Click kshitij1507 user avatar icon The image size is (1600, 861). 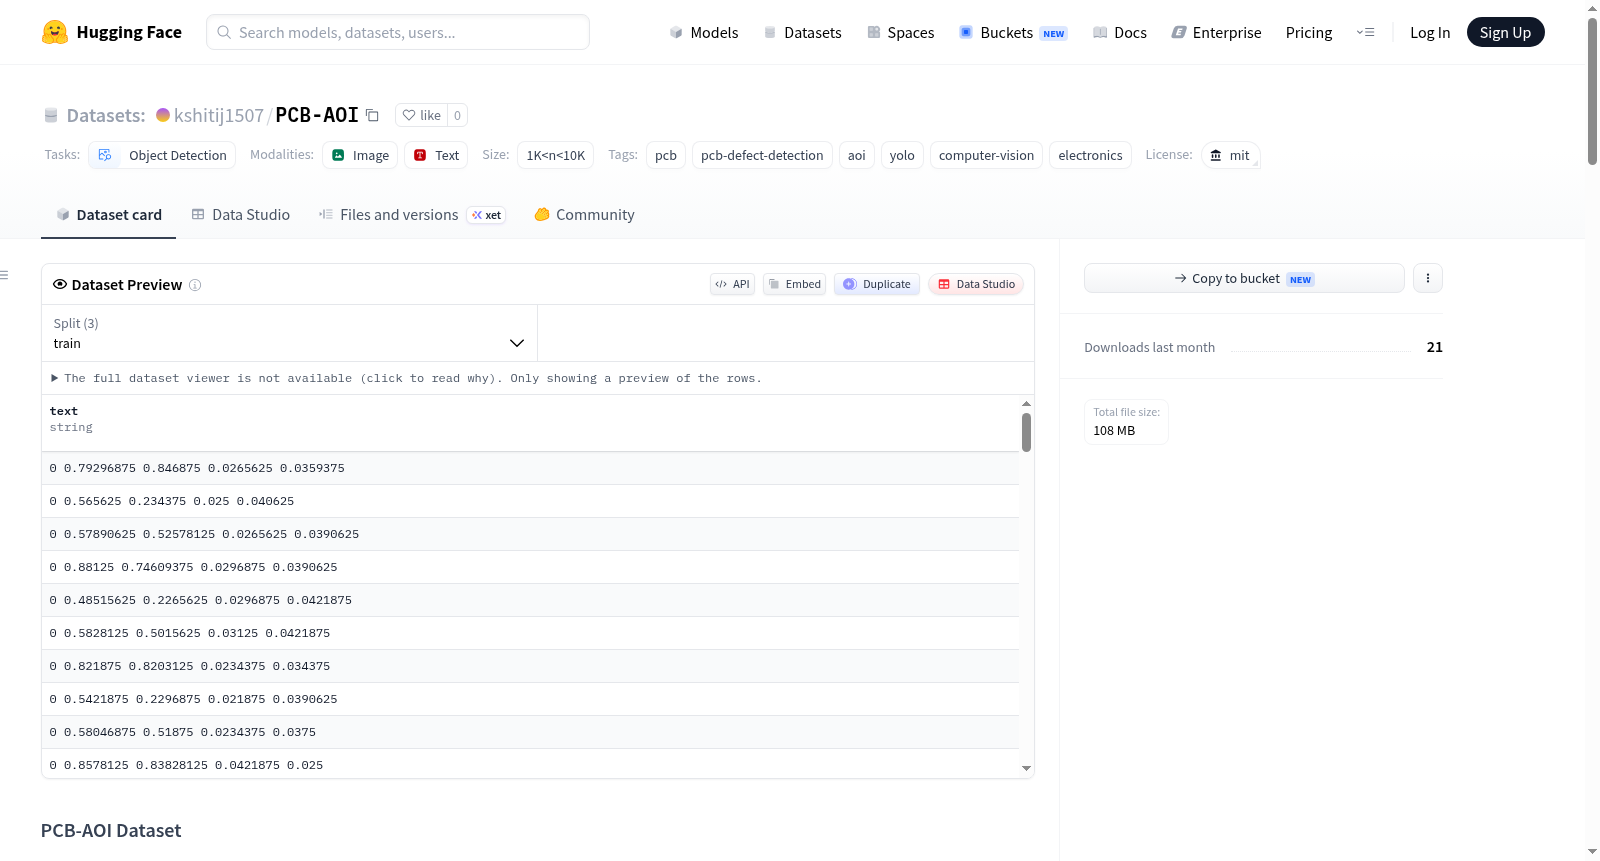tap(163, 115)
